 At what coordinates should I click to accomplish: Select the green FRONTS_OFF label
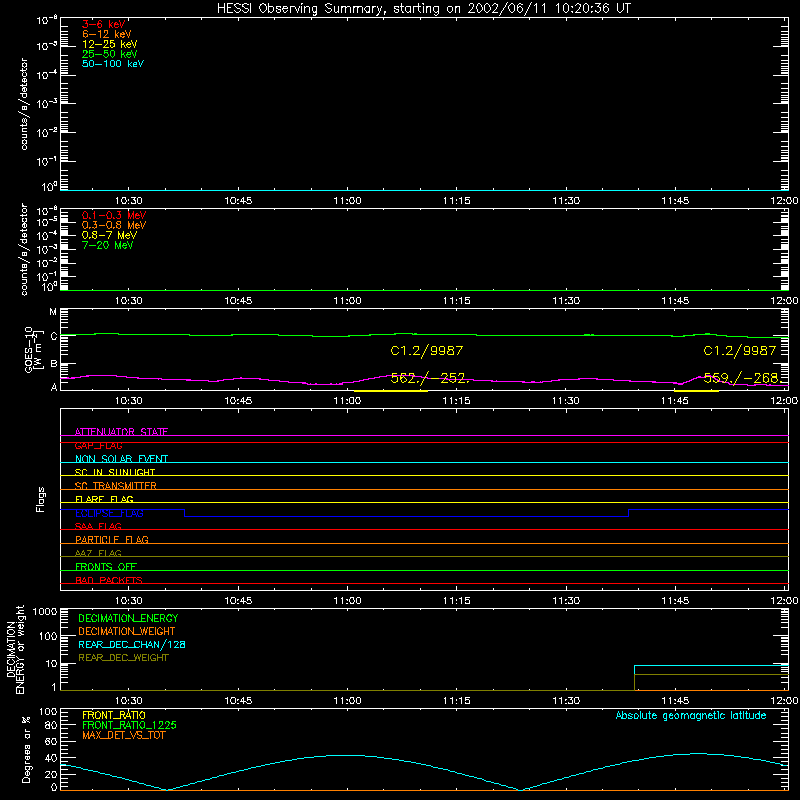pos(106,567)
